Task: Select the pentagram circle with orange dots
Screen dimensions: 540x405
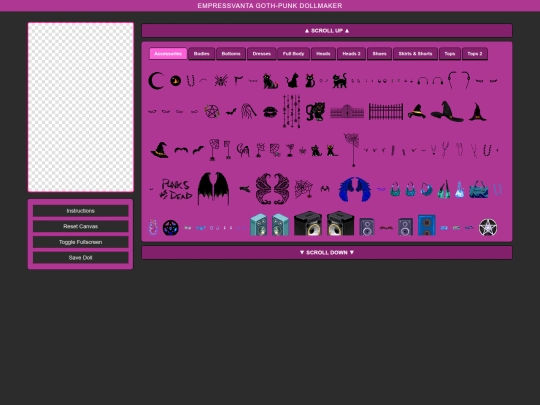Action: click(212, 111)
